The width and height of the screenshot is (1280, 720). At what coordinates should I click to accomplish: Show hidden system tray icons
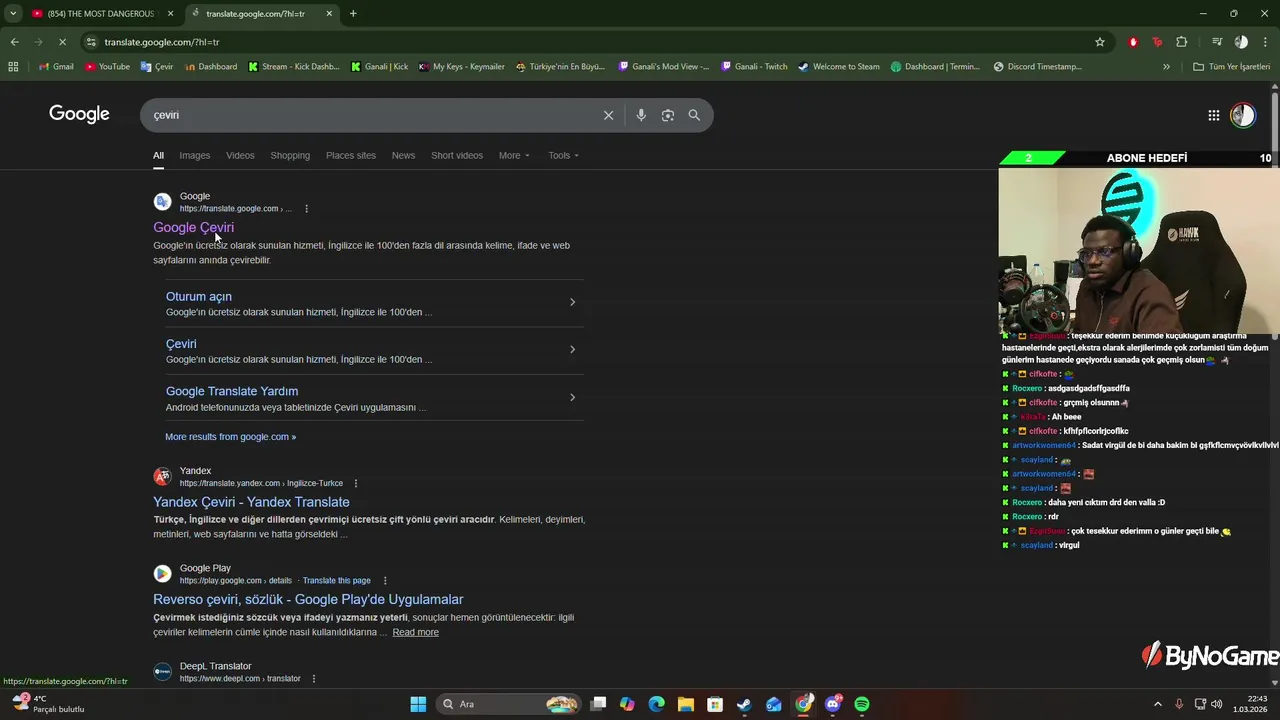point(1158,704)
